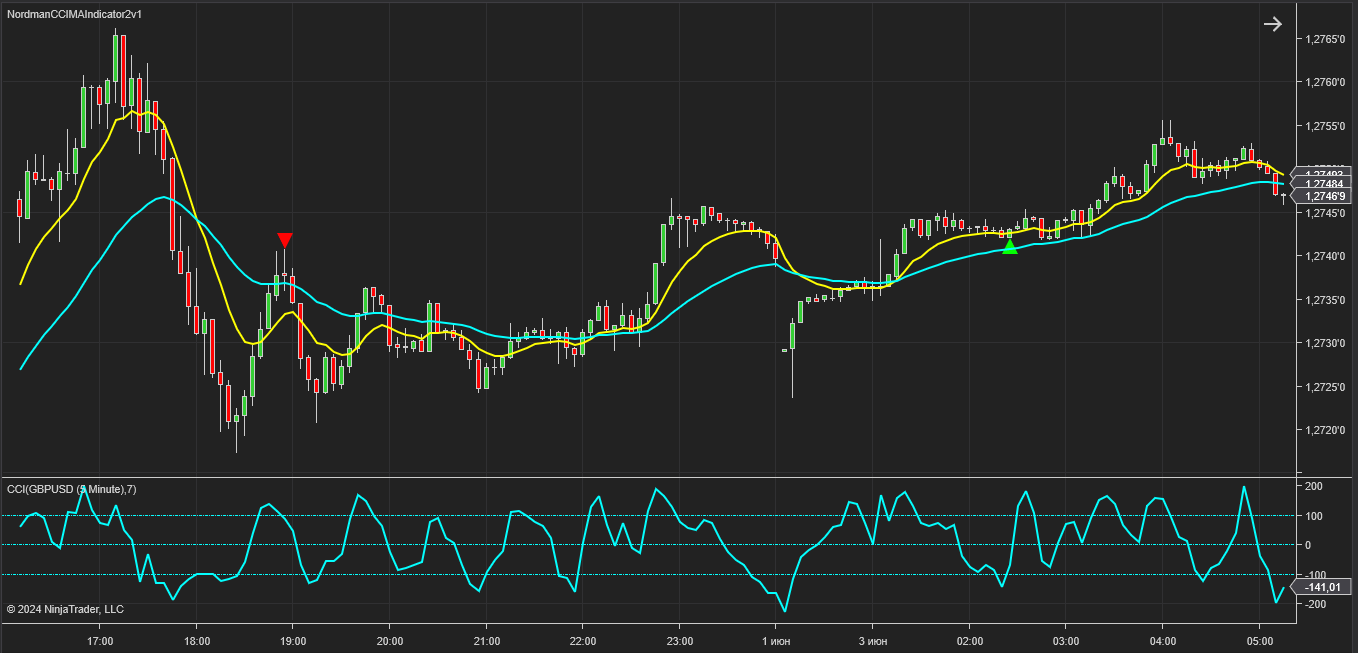The image size is (1358, 653).
Task: Click the 1,2740'0 price axis label
Action: tap(1324, 257)
